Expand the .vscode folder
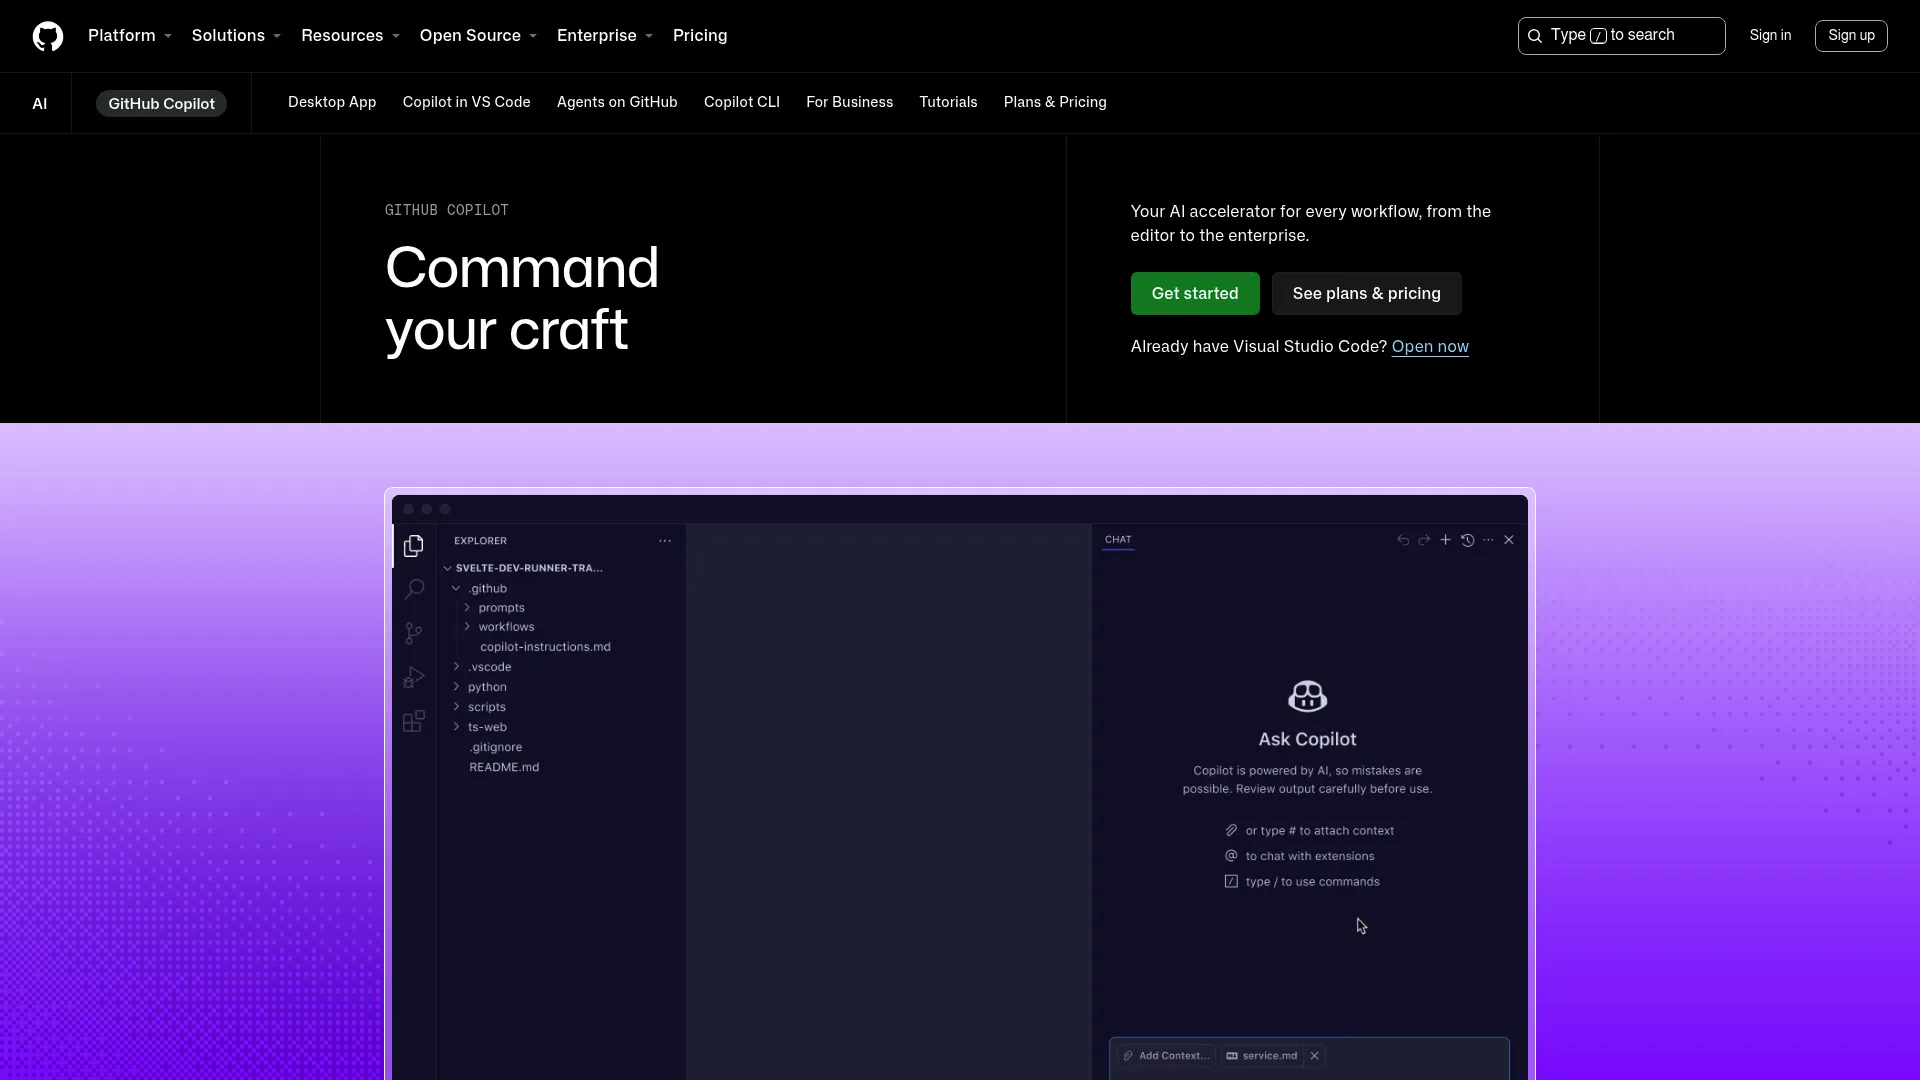Image resolution: width=1920 pixels, height=1080 pixels. click(x=456, y=666)
